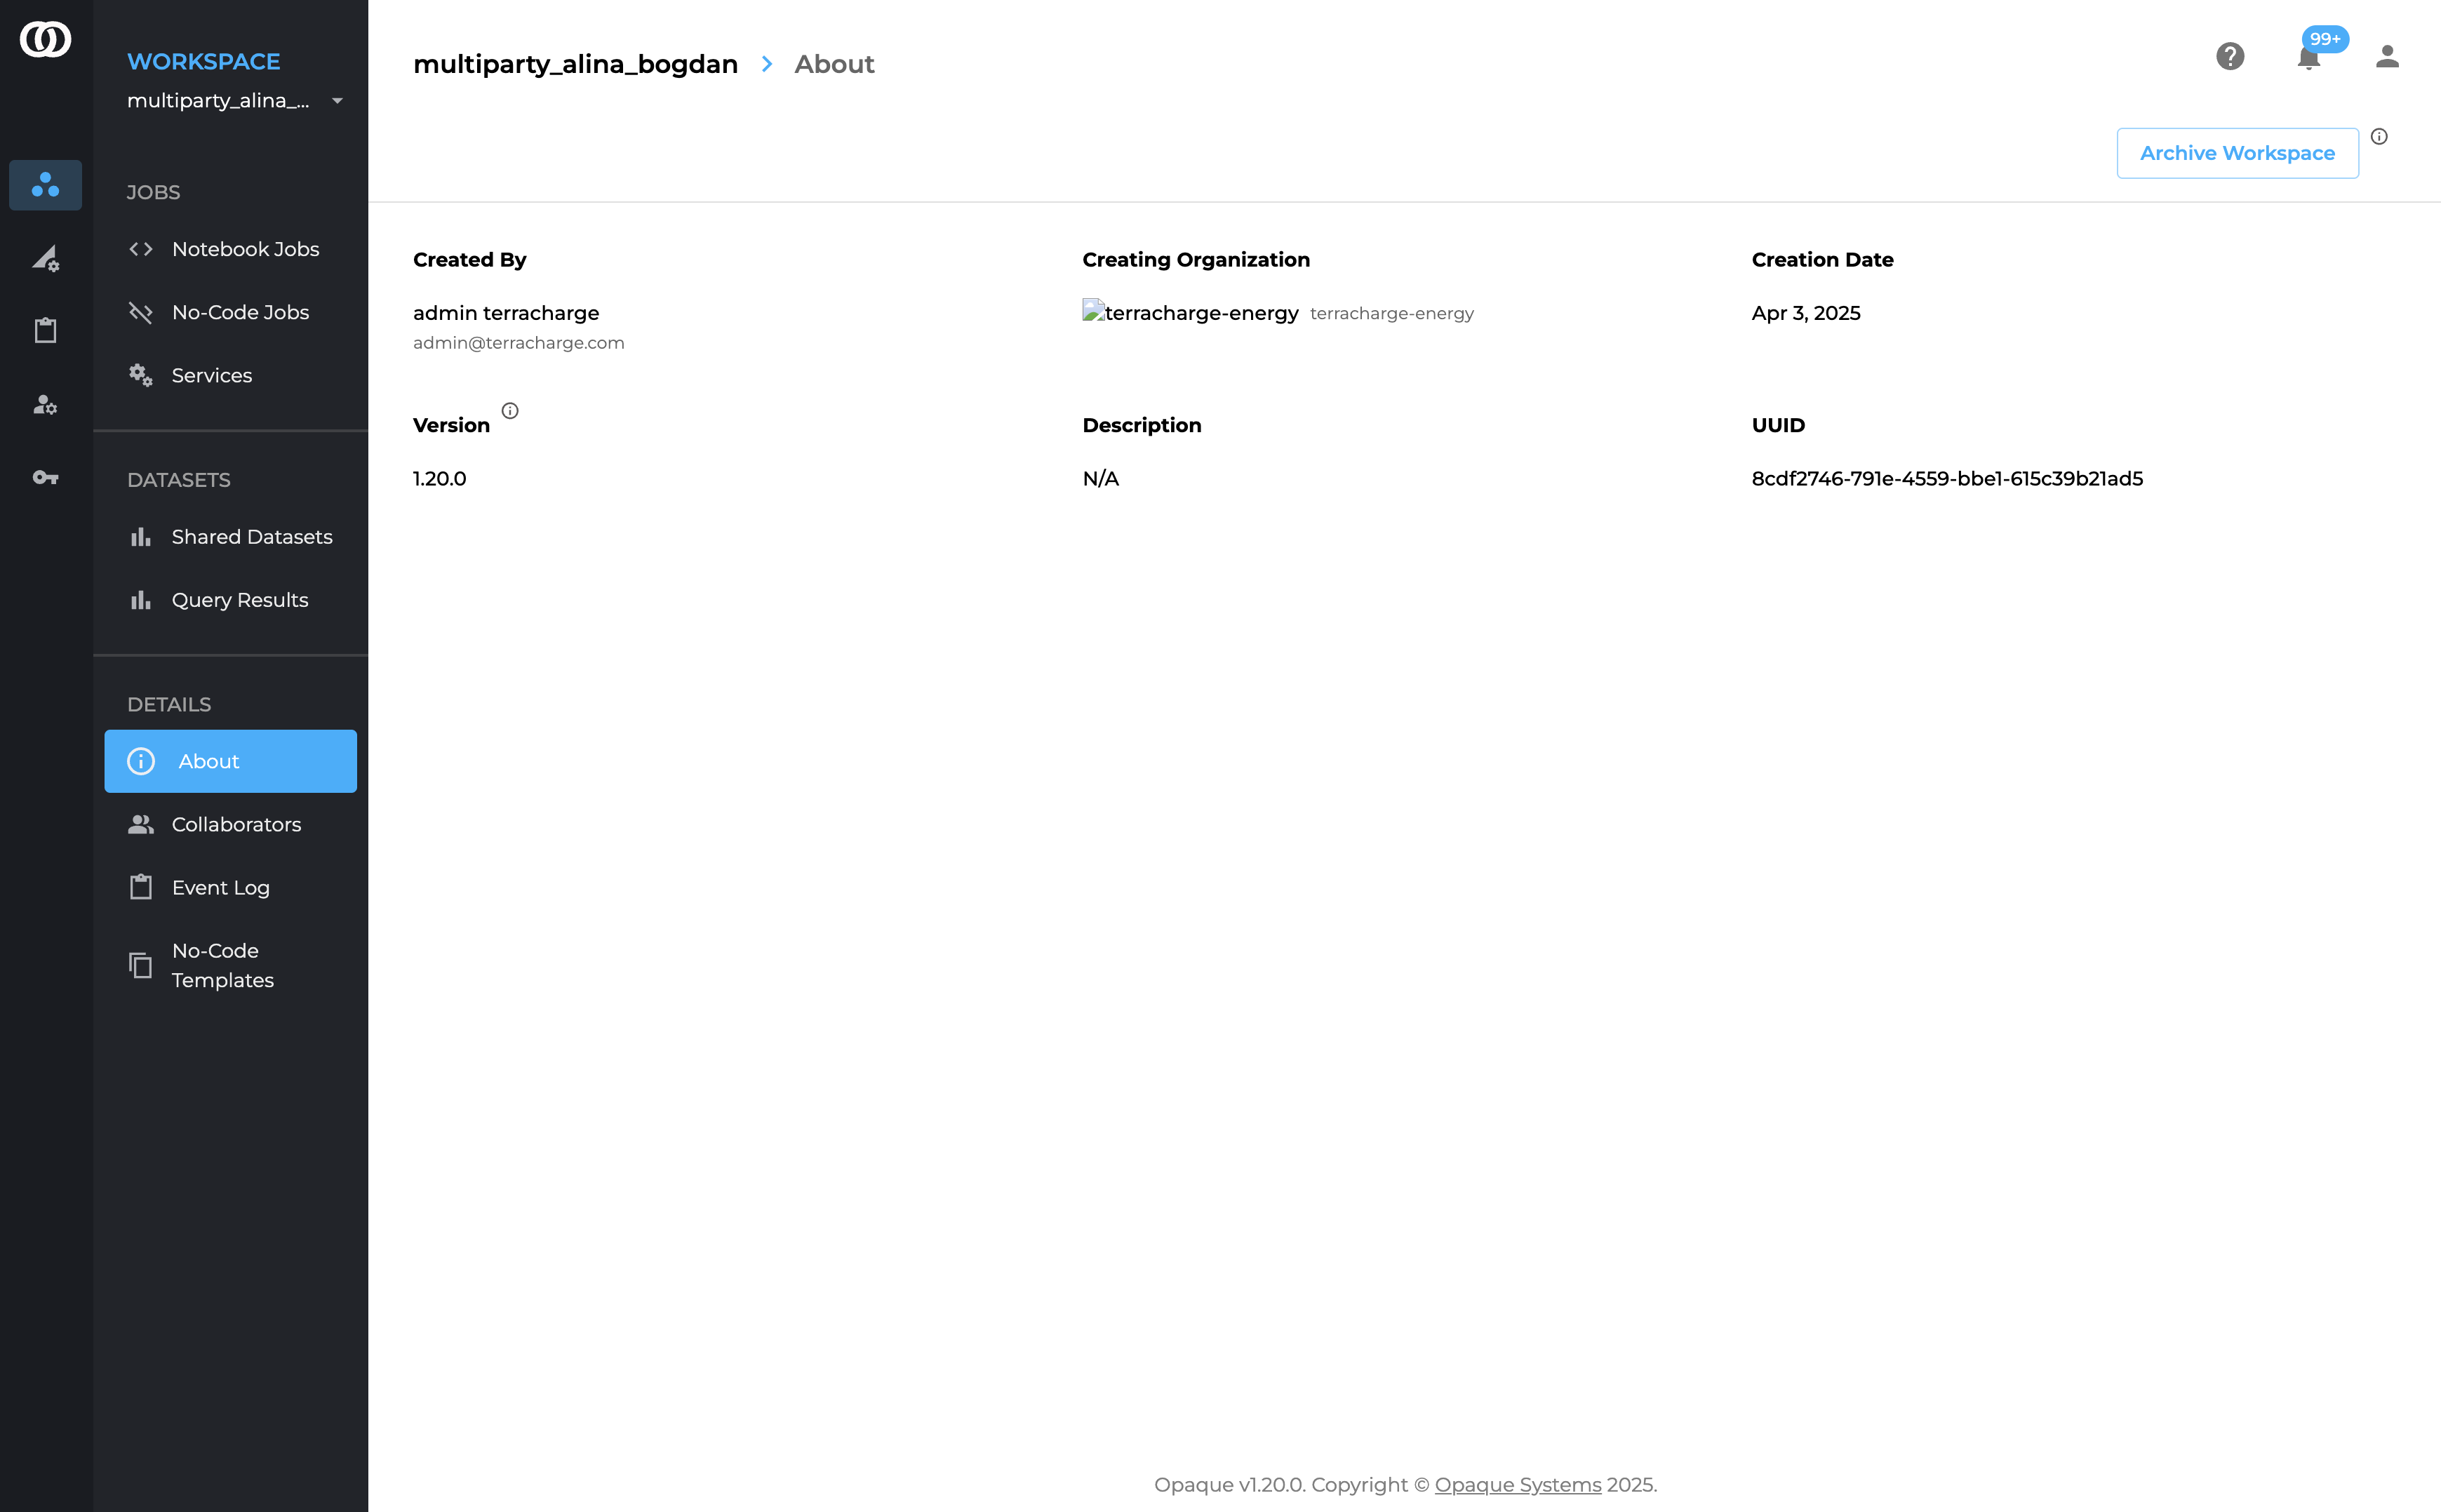Open the user profile icon
Screen dimensions: 2441x1512
click(2387, 56)
